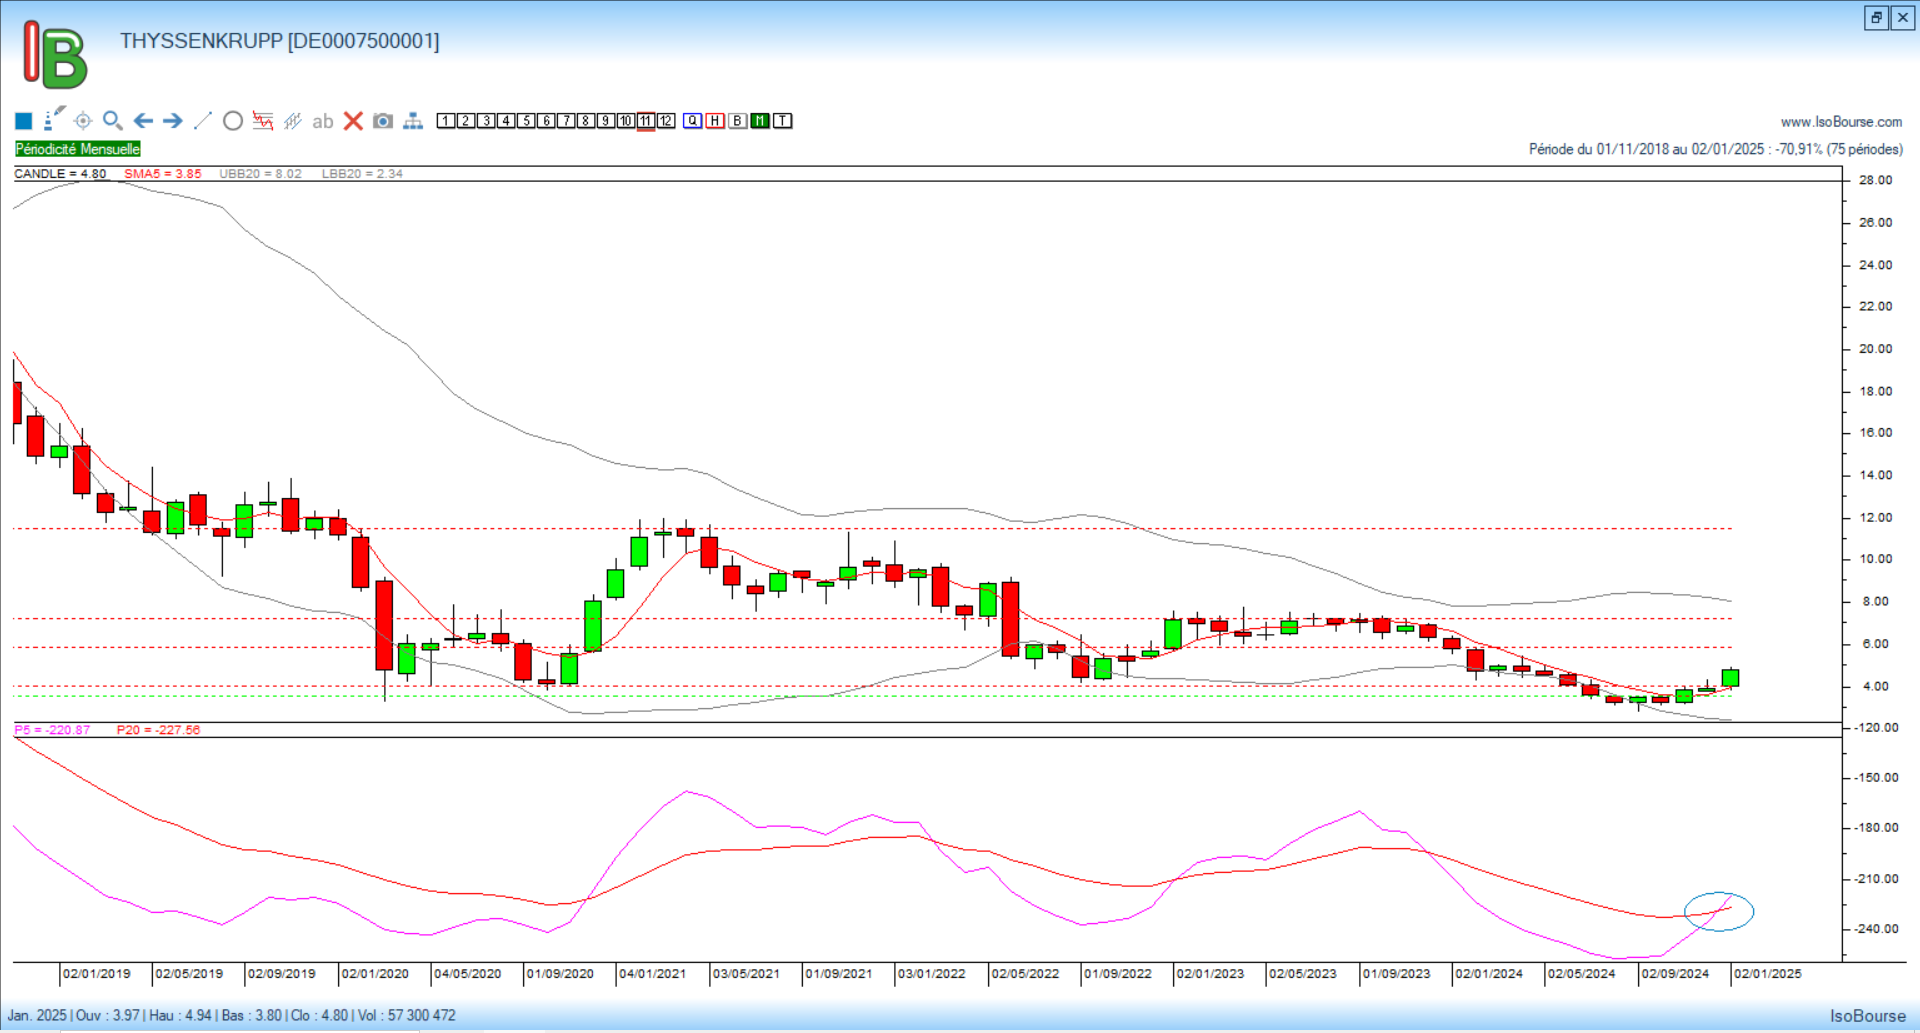This screenshot has height=1033, width=1920.
Task: Activate the crosshair target tool
Action: coord(83,121)
